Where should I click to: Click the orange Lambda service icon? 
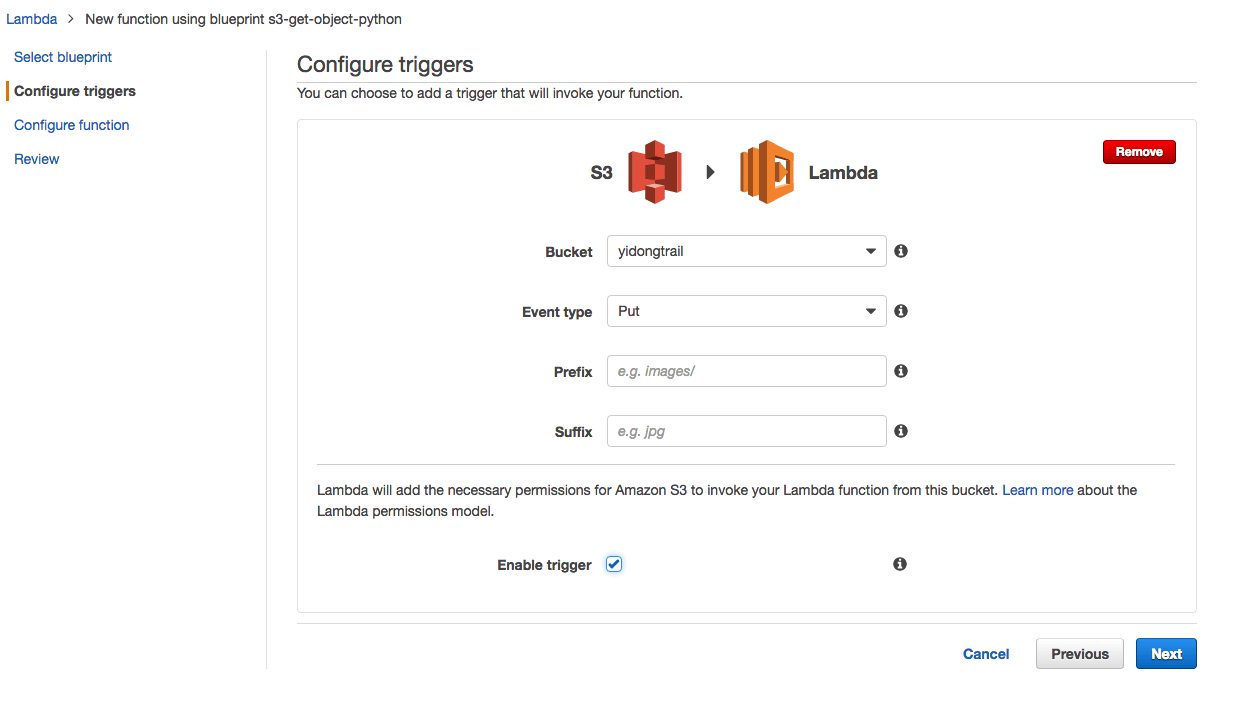(767, 172)
